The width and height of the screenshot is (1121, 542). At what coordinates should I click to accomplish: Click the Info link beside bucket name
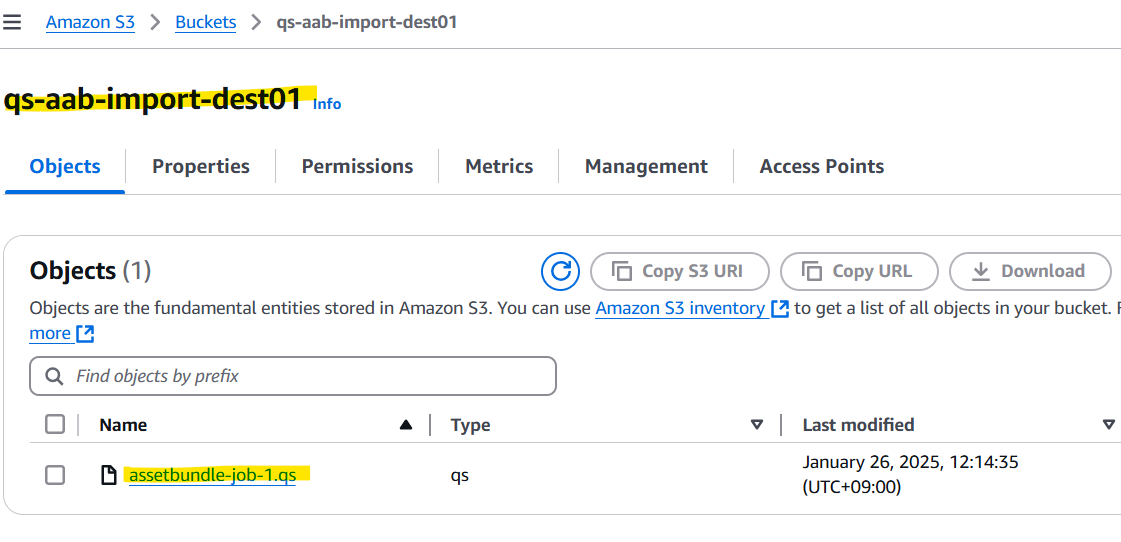(x=327, y=103)
